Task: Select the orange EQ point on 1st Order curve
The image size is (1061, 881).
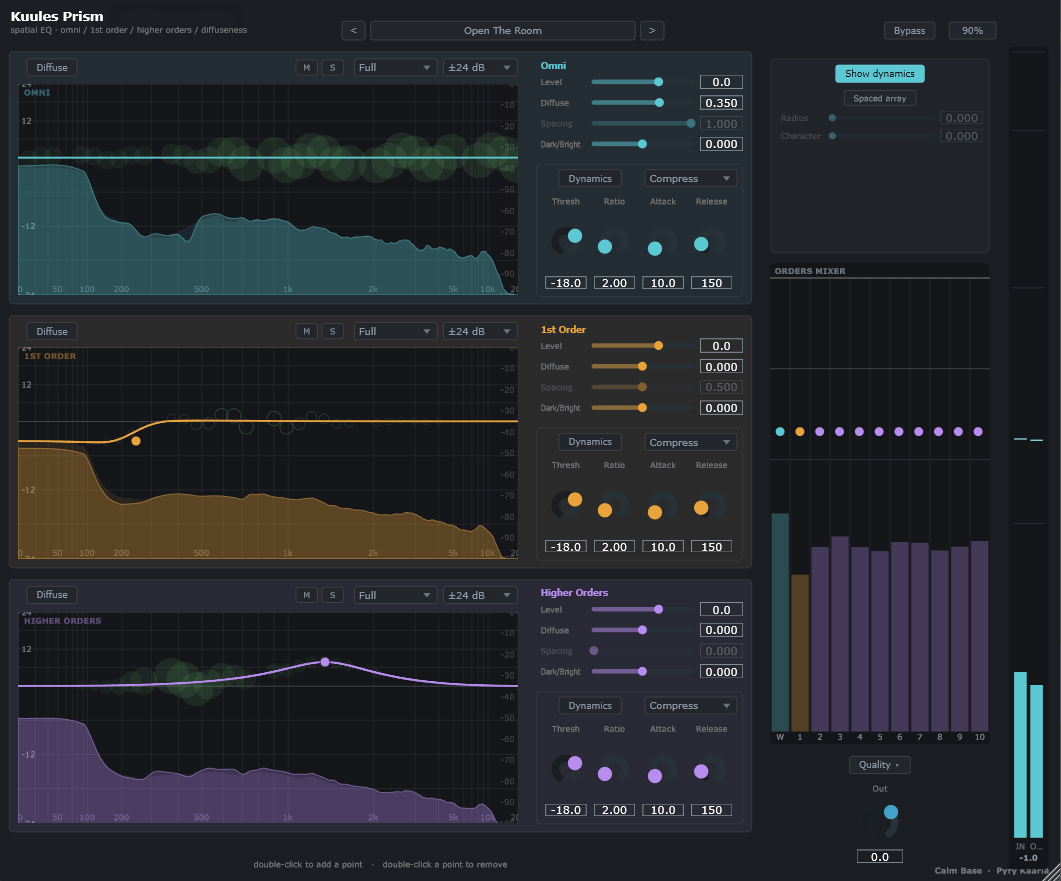Action: click(136, 441)
